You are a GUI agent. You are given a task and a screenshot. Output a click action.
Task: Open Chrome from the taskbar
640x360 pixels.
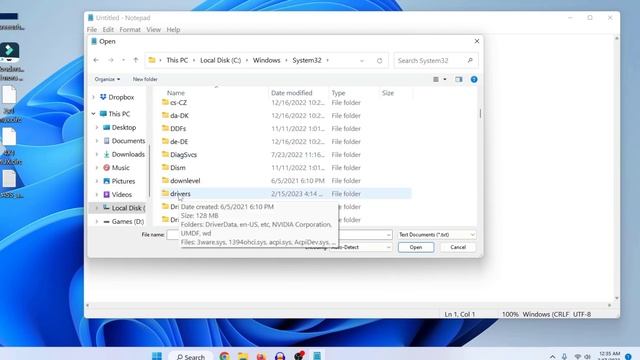224,356
